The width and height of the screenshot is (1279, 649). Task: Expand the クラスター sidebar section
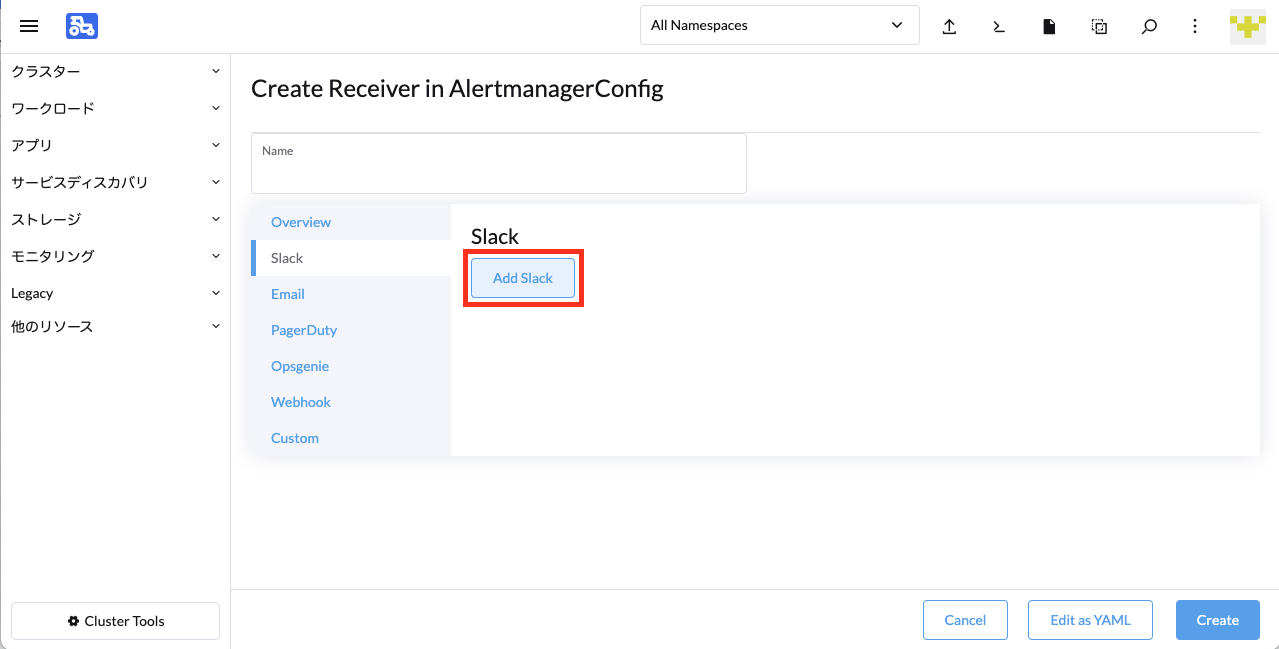click(115, 71)
